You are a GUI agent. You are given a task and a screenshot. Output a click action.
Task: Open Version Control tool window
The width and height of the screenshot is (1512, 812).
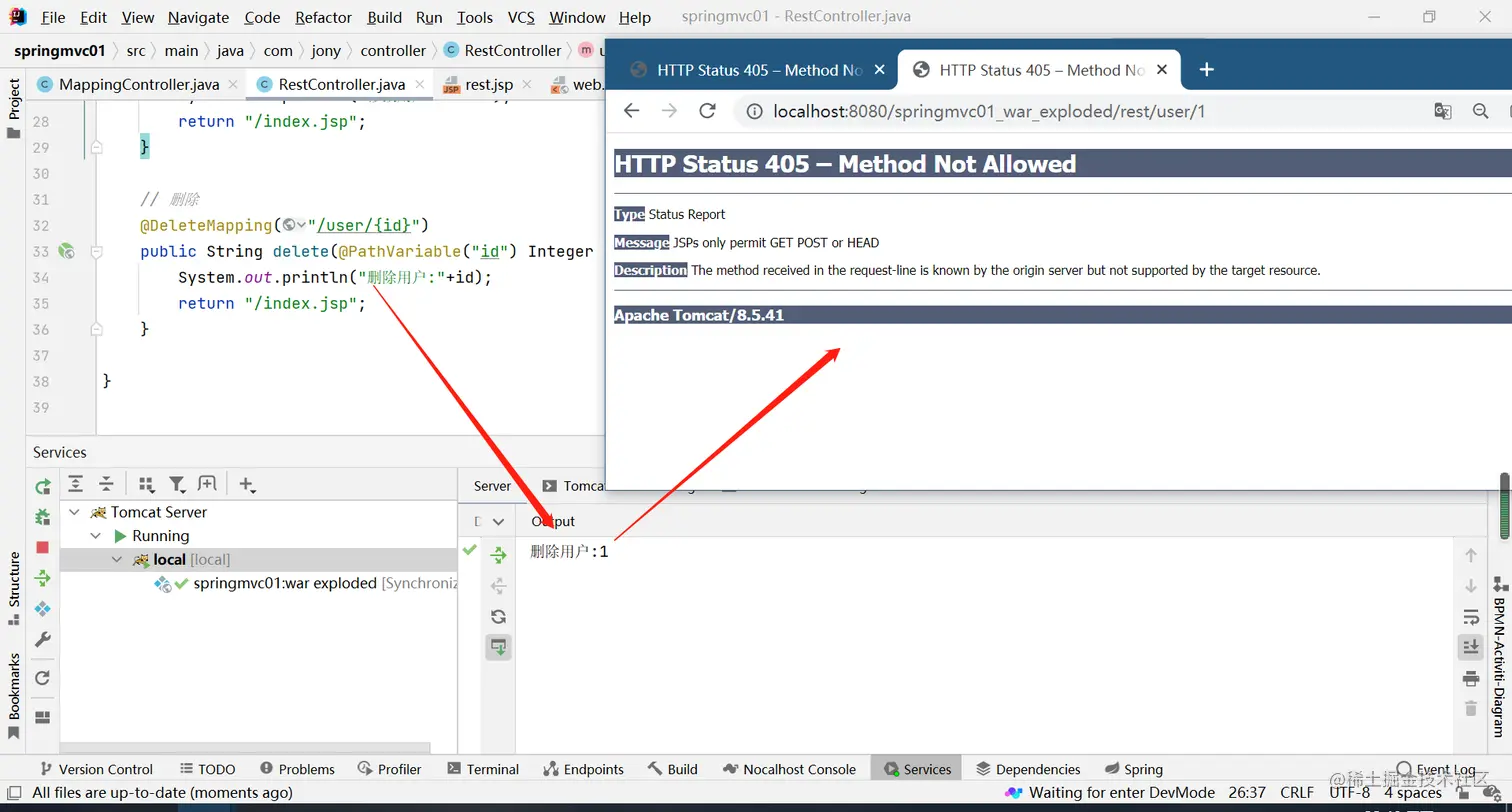[95, 769]
